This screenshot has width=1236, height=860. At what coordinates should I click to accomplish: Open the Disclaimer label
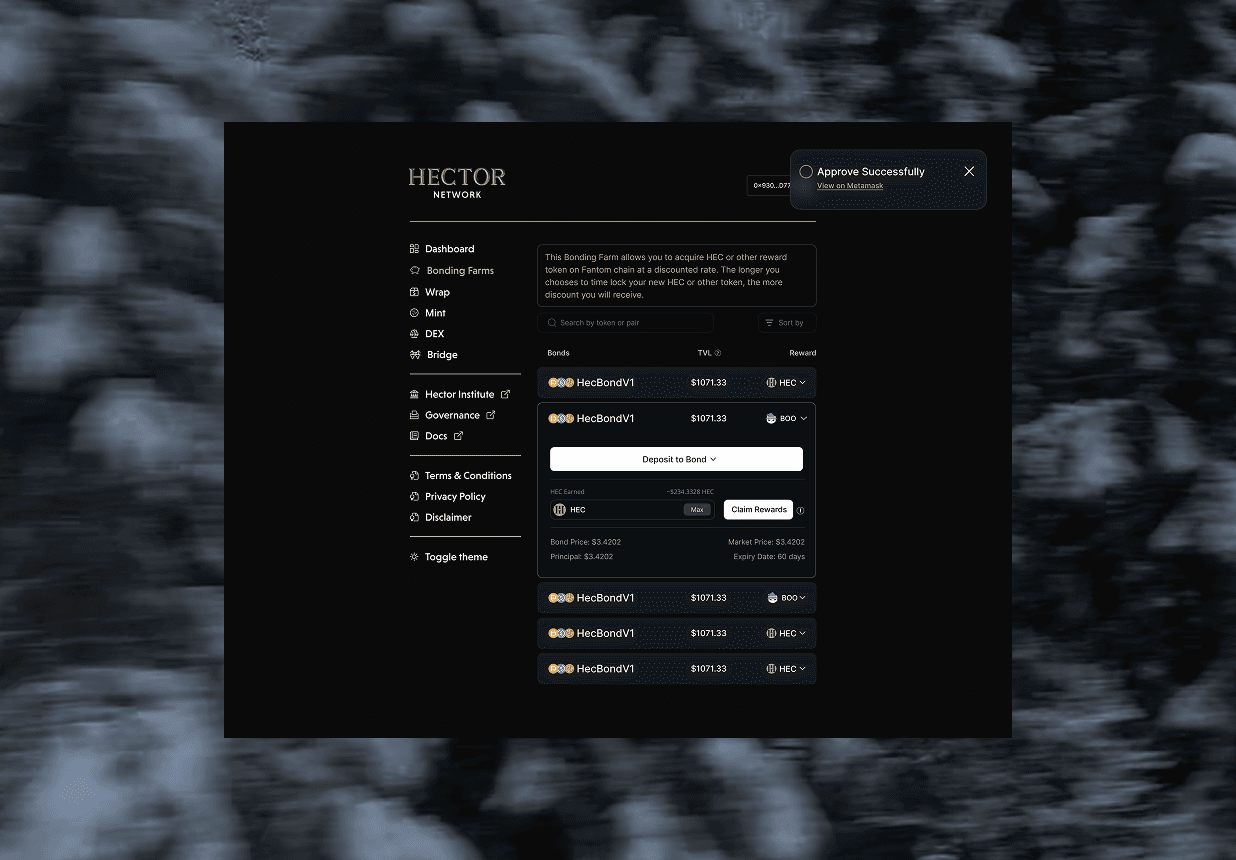click(x=448, y=518)
